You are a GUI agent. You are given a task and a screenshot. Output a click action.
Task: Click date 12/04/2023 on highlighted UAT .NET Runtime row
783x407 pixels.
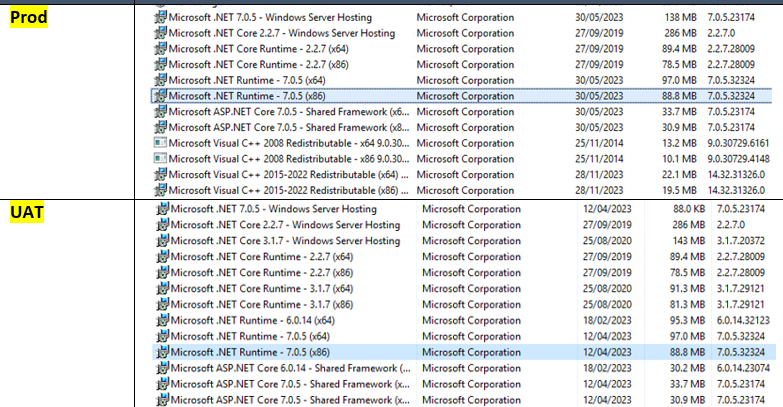click(607, 353)
